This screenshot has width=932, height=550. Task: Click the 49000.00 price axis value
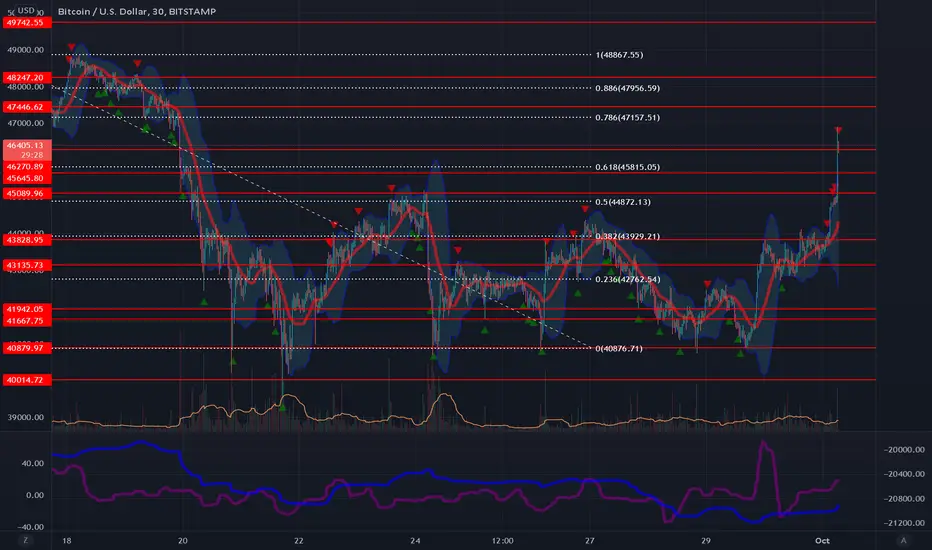(26, 50)
